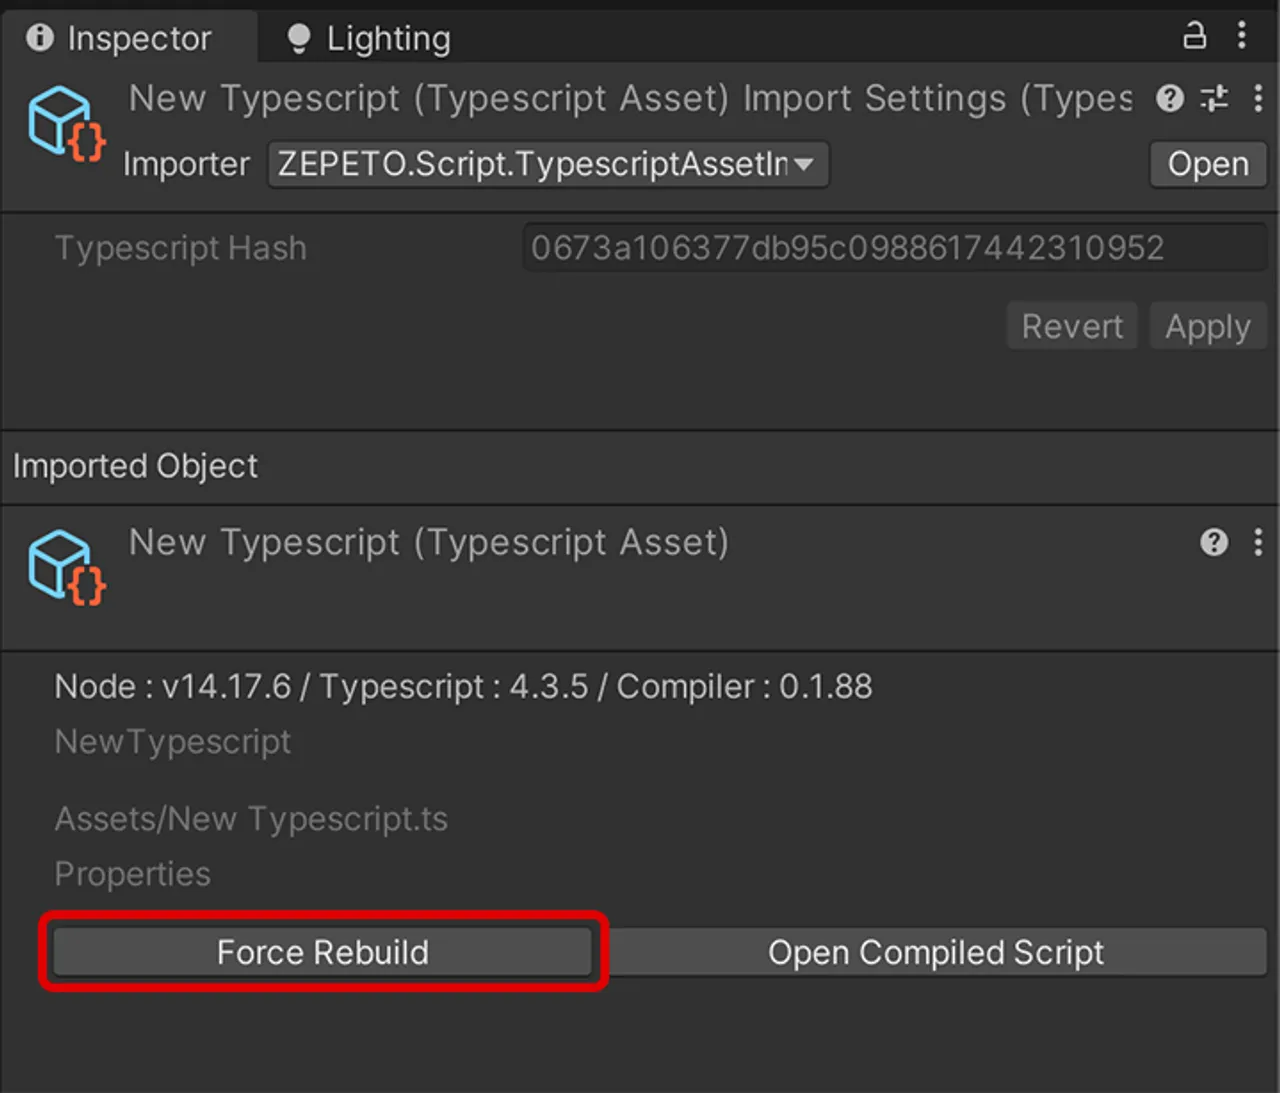Screen dimensions: 1280x1093
Task: Open the window options dots menu
Action: (x=1240, y=36)
